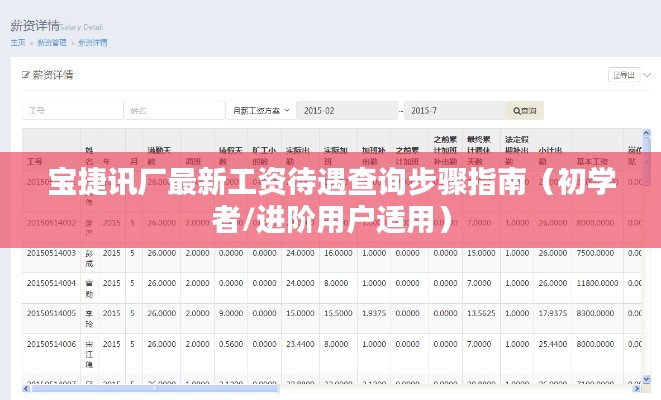Screen dimensions: 661x400
Task: Click the leave days value 9.0000
Action: tap(231, 313)
